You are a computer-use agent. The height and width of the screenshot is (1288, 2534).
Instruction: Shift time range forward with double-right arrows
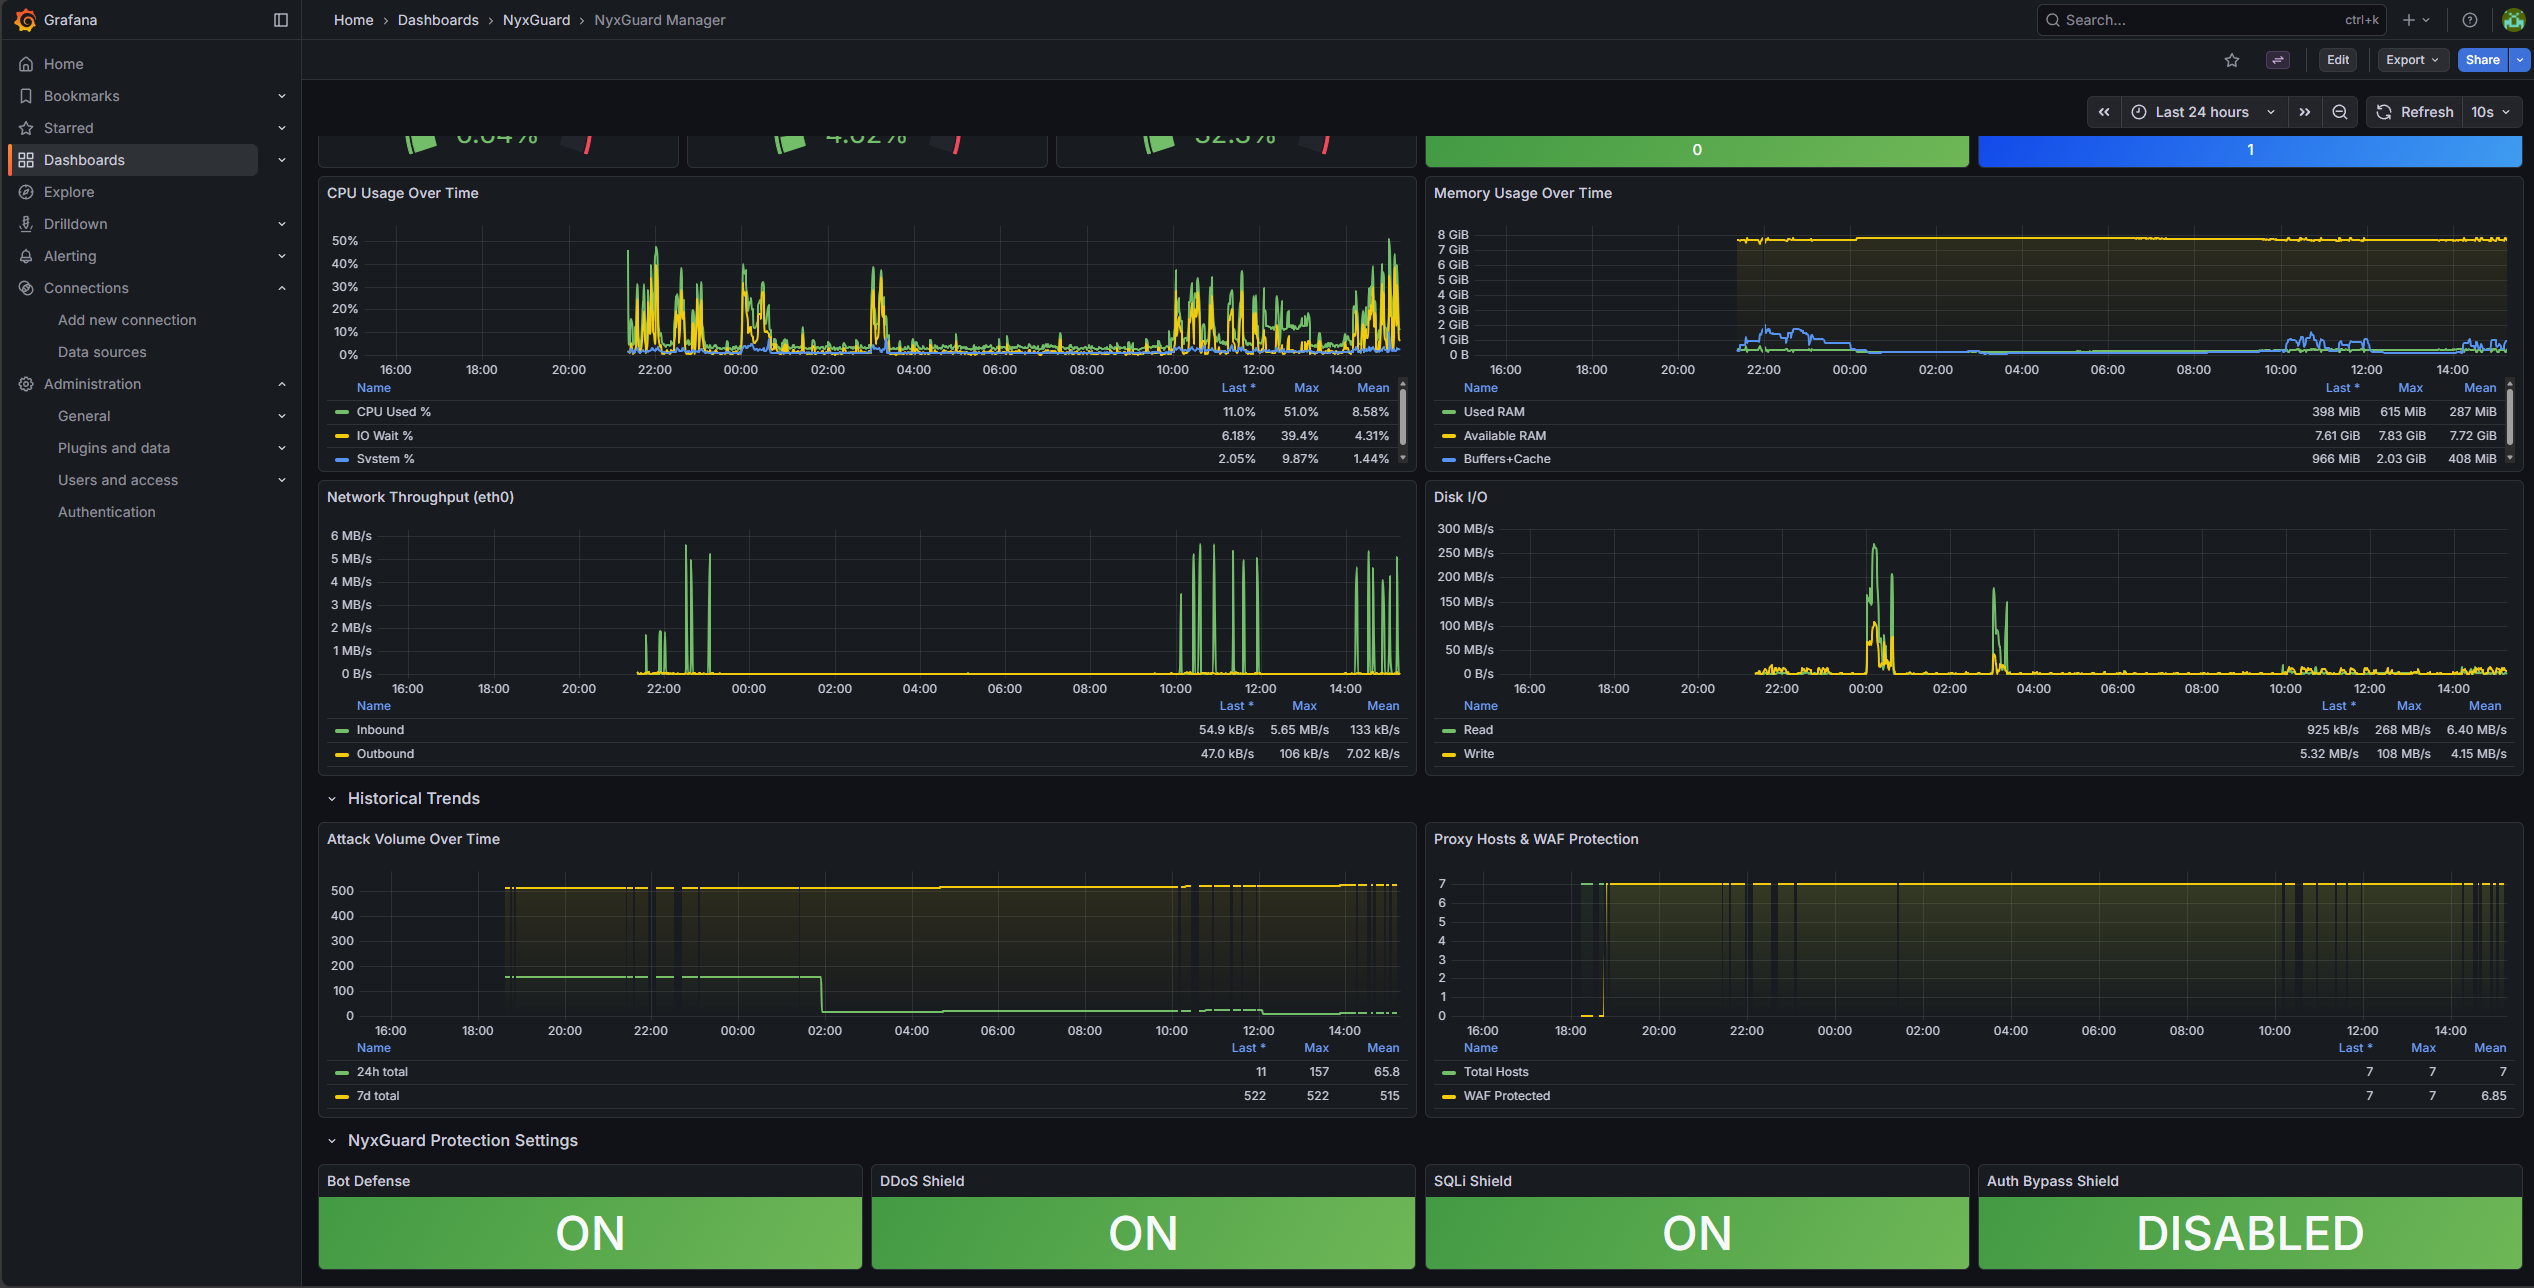click(2304, 112)
